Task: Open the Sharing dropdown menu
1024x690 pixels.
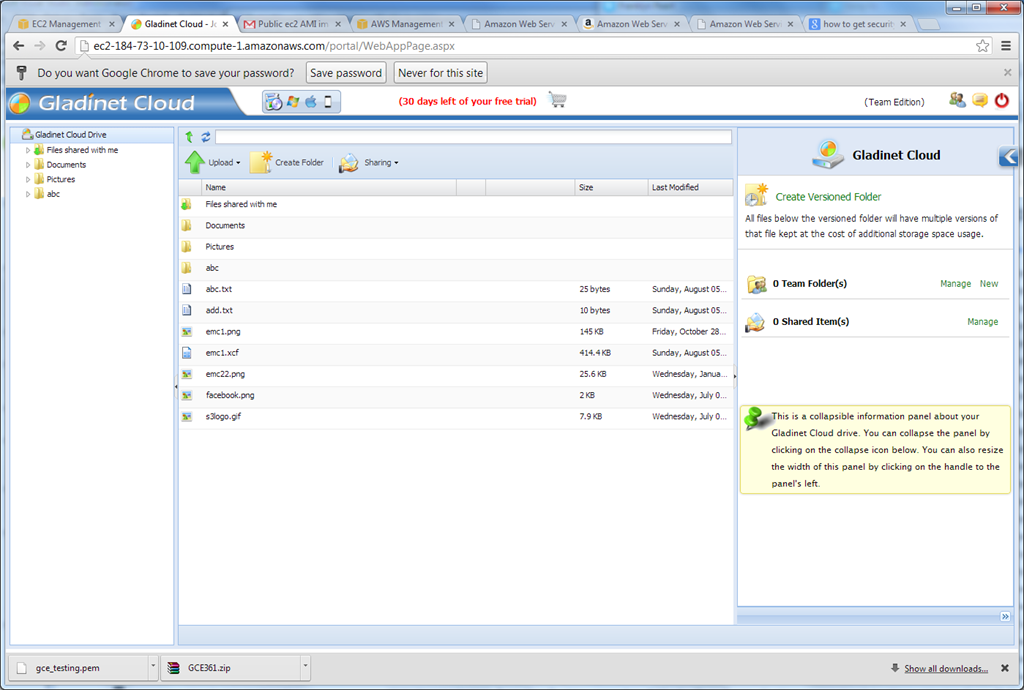Action: click(x=396, y=163)
